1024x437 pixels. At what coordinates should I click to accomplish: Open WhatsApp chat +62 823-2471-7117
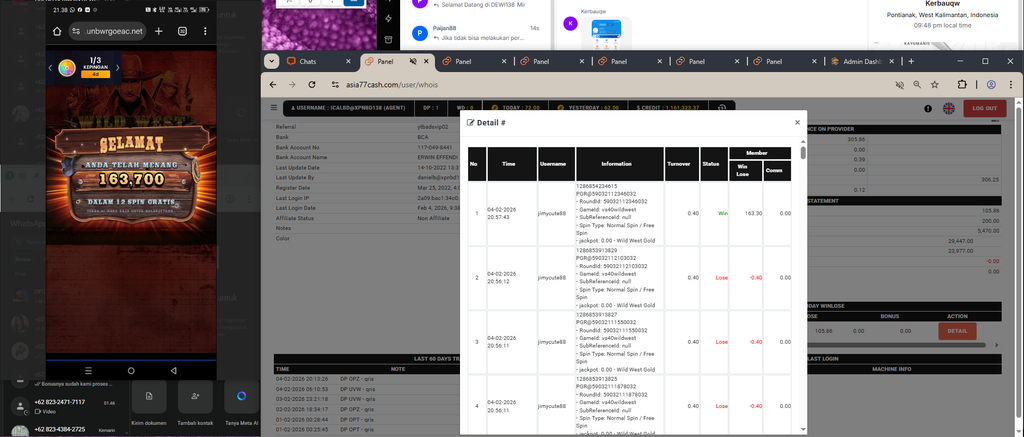[x=65, y=406]
